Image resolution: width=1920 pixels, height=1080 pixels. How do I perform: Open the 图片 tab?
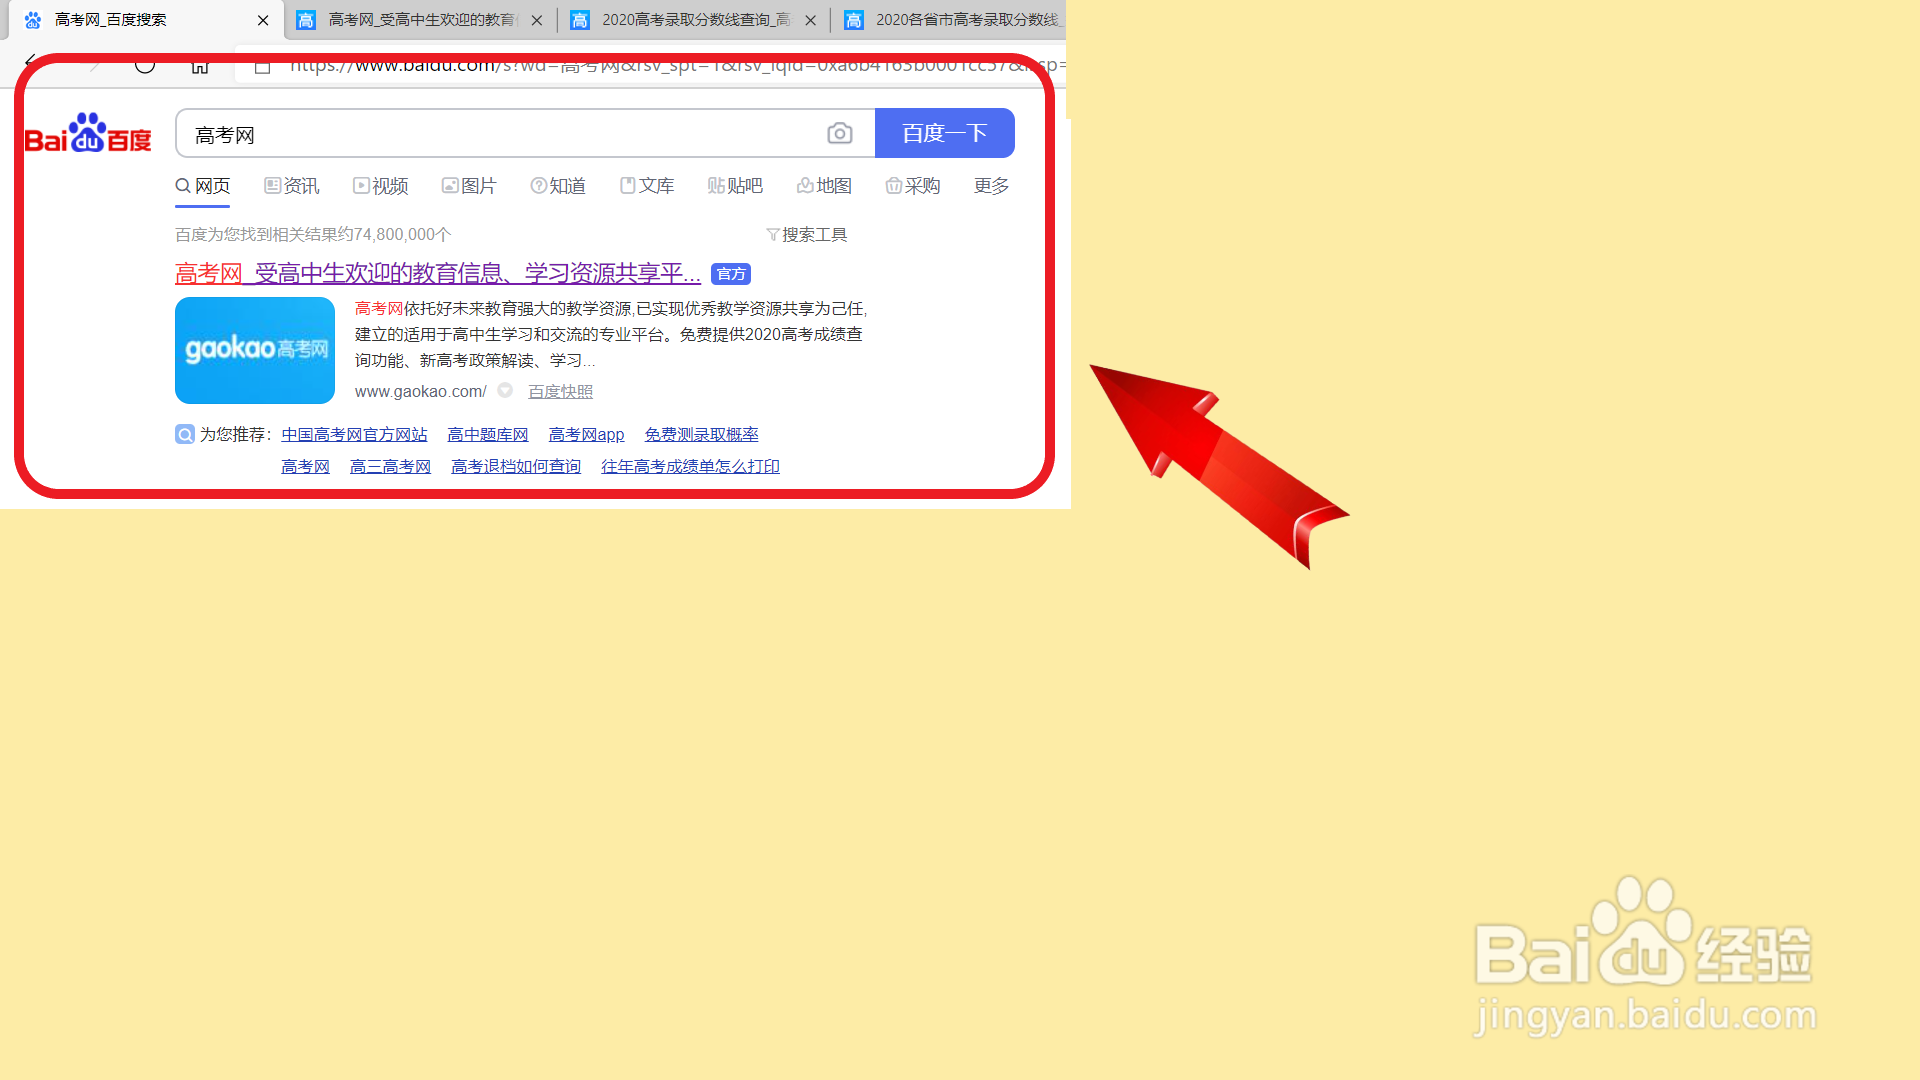pos(469,186)
